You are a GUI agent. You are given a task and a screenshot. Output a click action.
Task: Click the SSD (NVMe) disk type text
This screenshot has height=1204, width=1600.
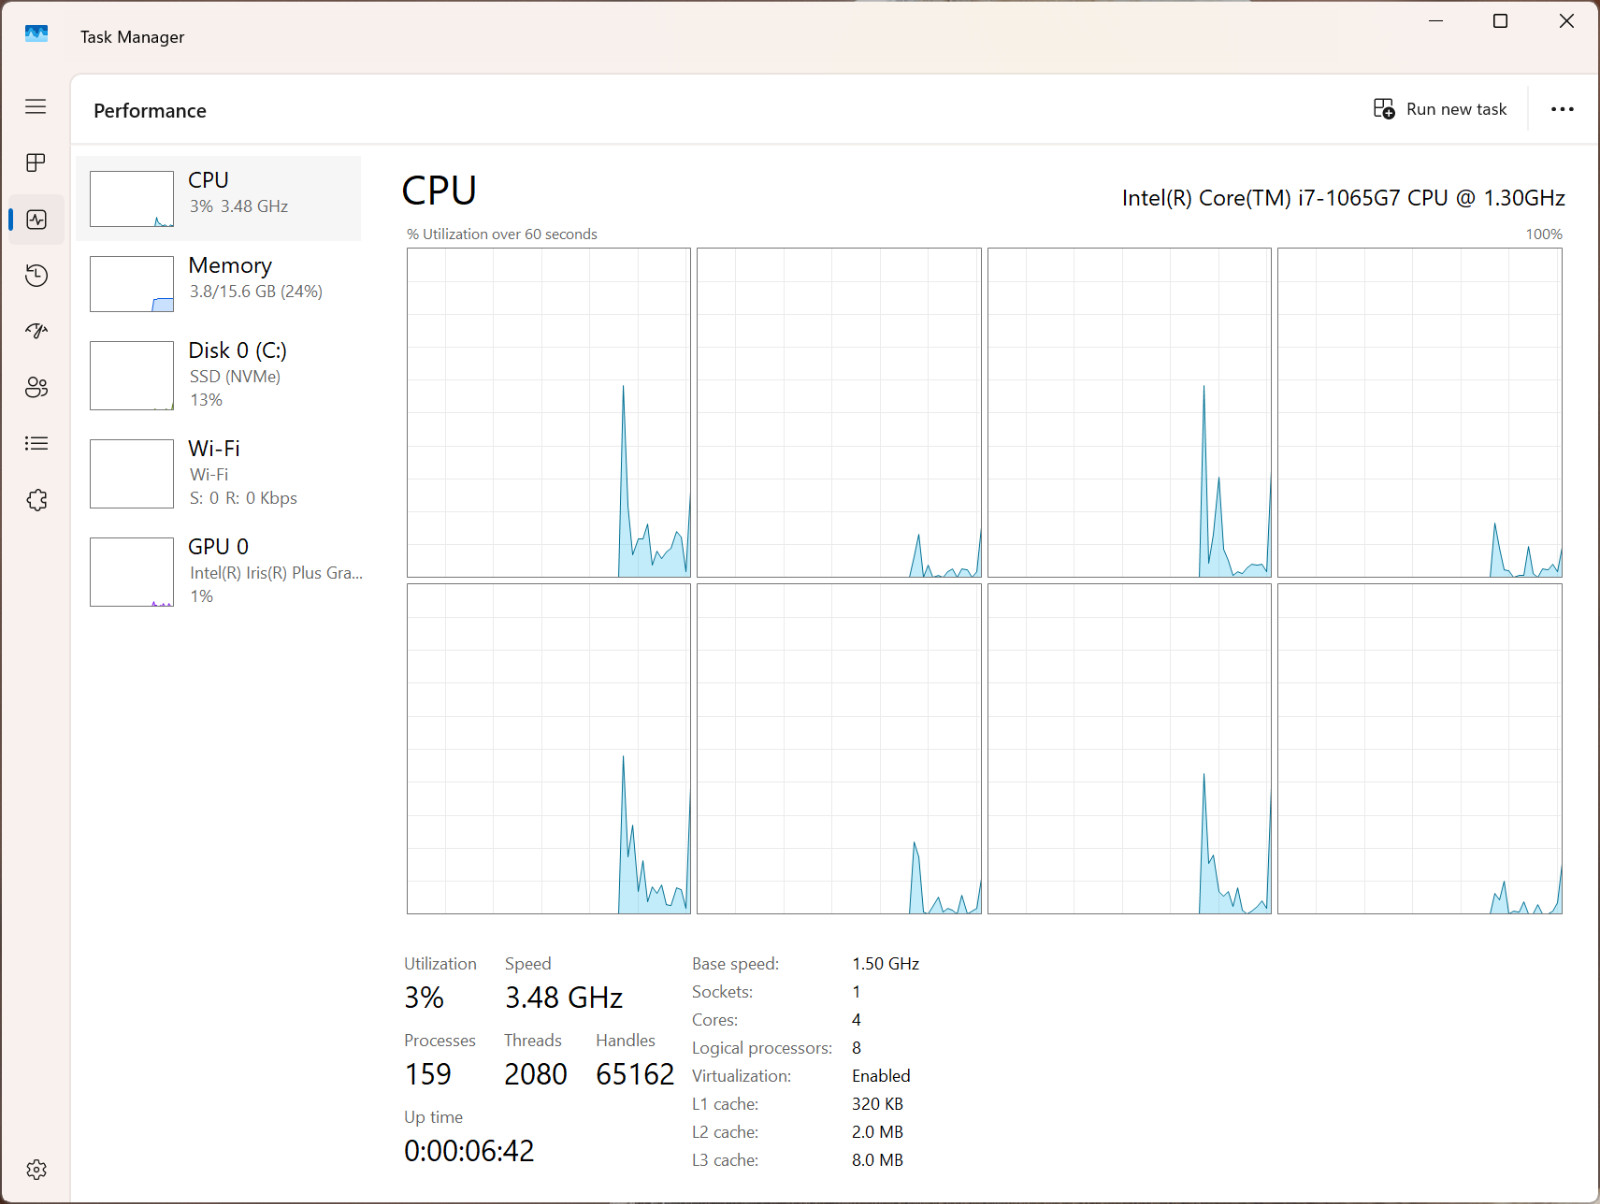coord(235,377)
